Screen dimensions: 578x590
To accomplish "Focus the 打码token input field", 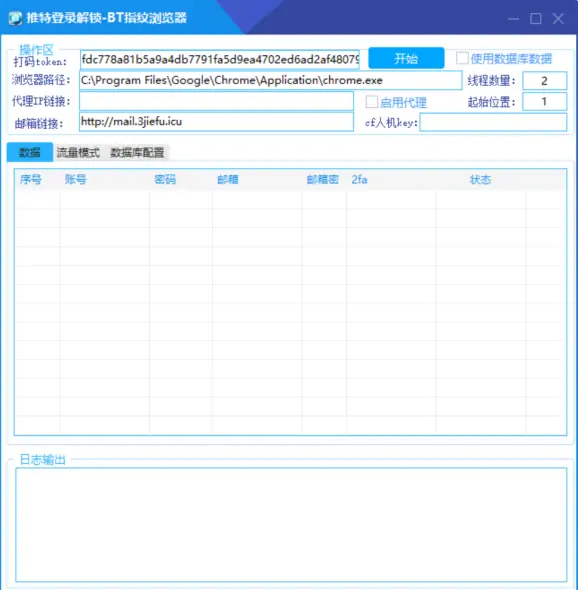I will 220,59.
